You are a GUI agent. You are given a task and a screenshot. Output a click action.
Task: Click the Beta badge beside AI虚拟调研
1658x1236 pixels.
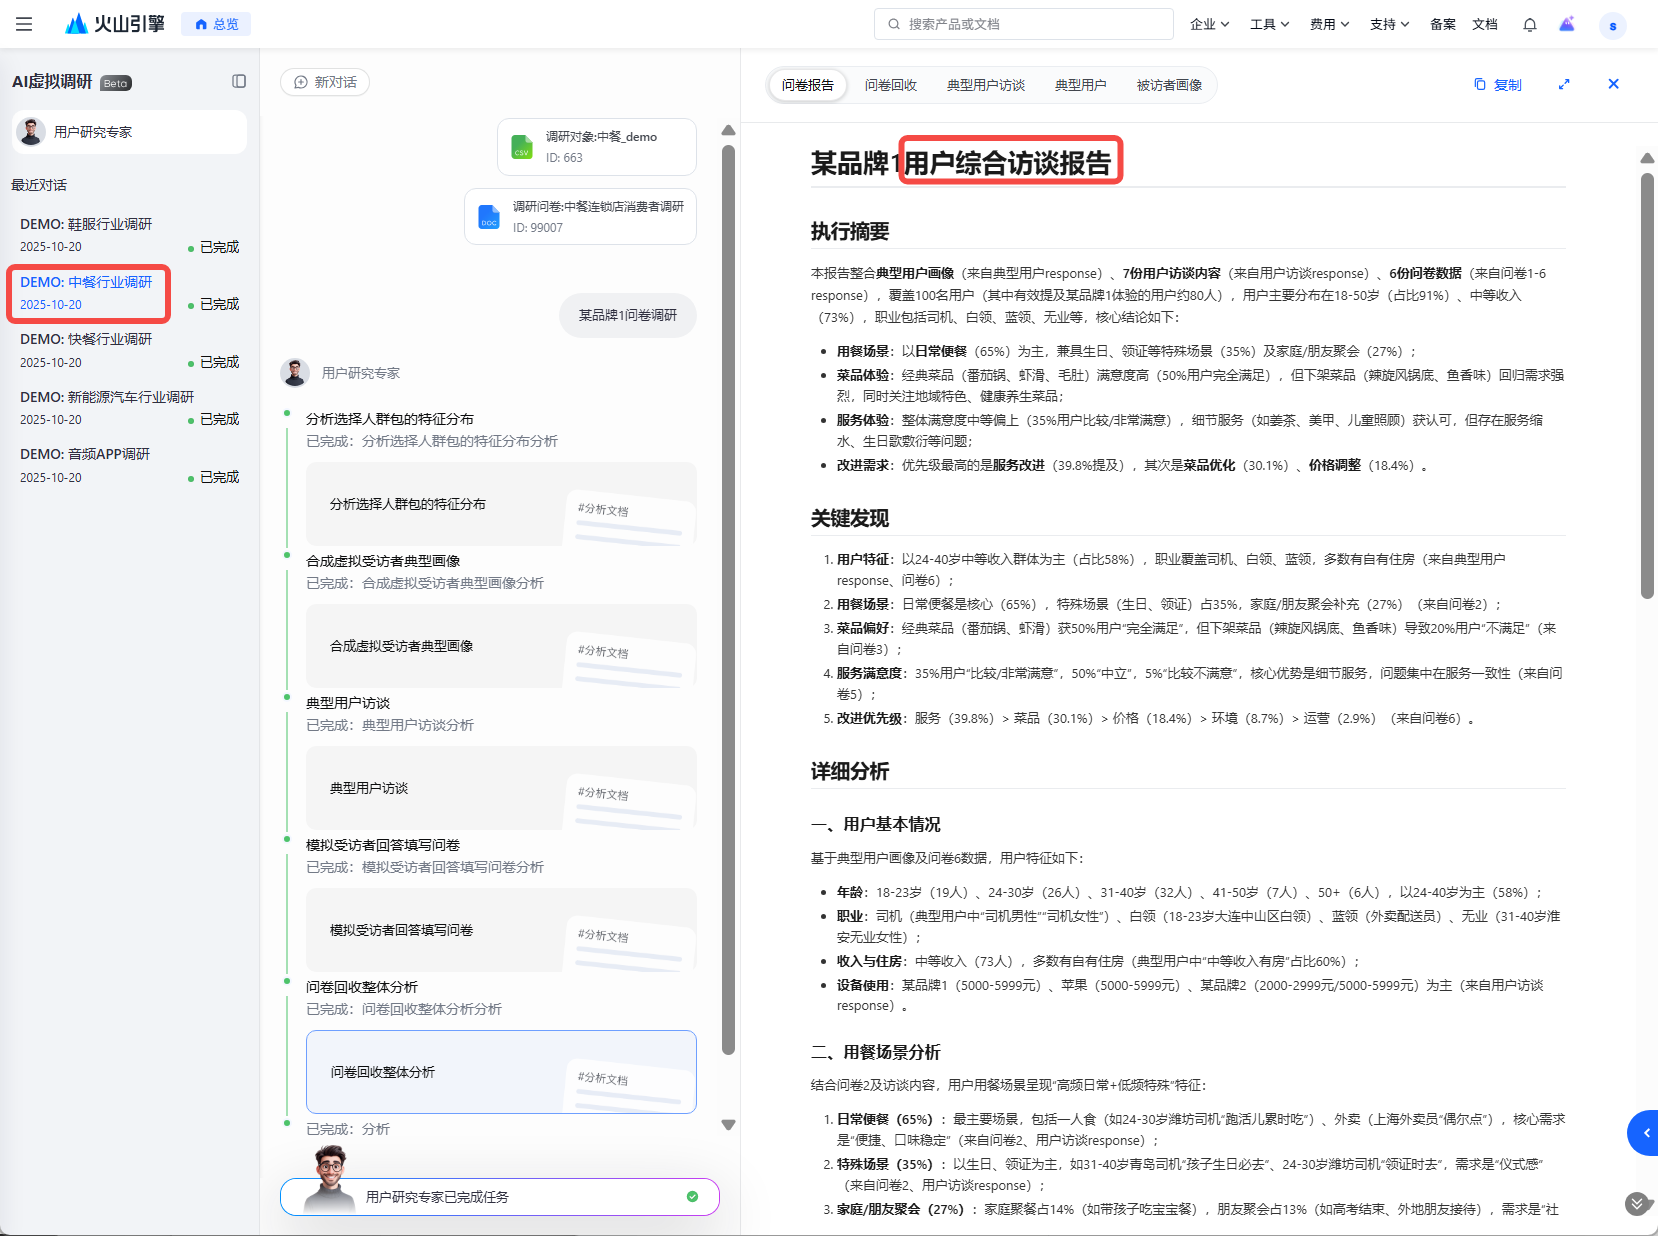pos(116,83)
